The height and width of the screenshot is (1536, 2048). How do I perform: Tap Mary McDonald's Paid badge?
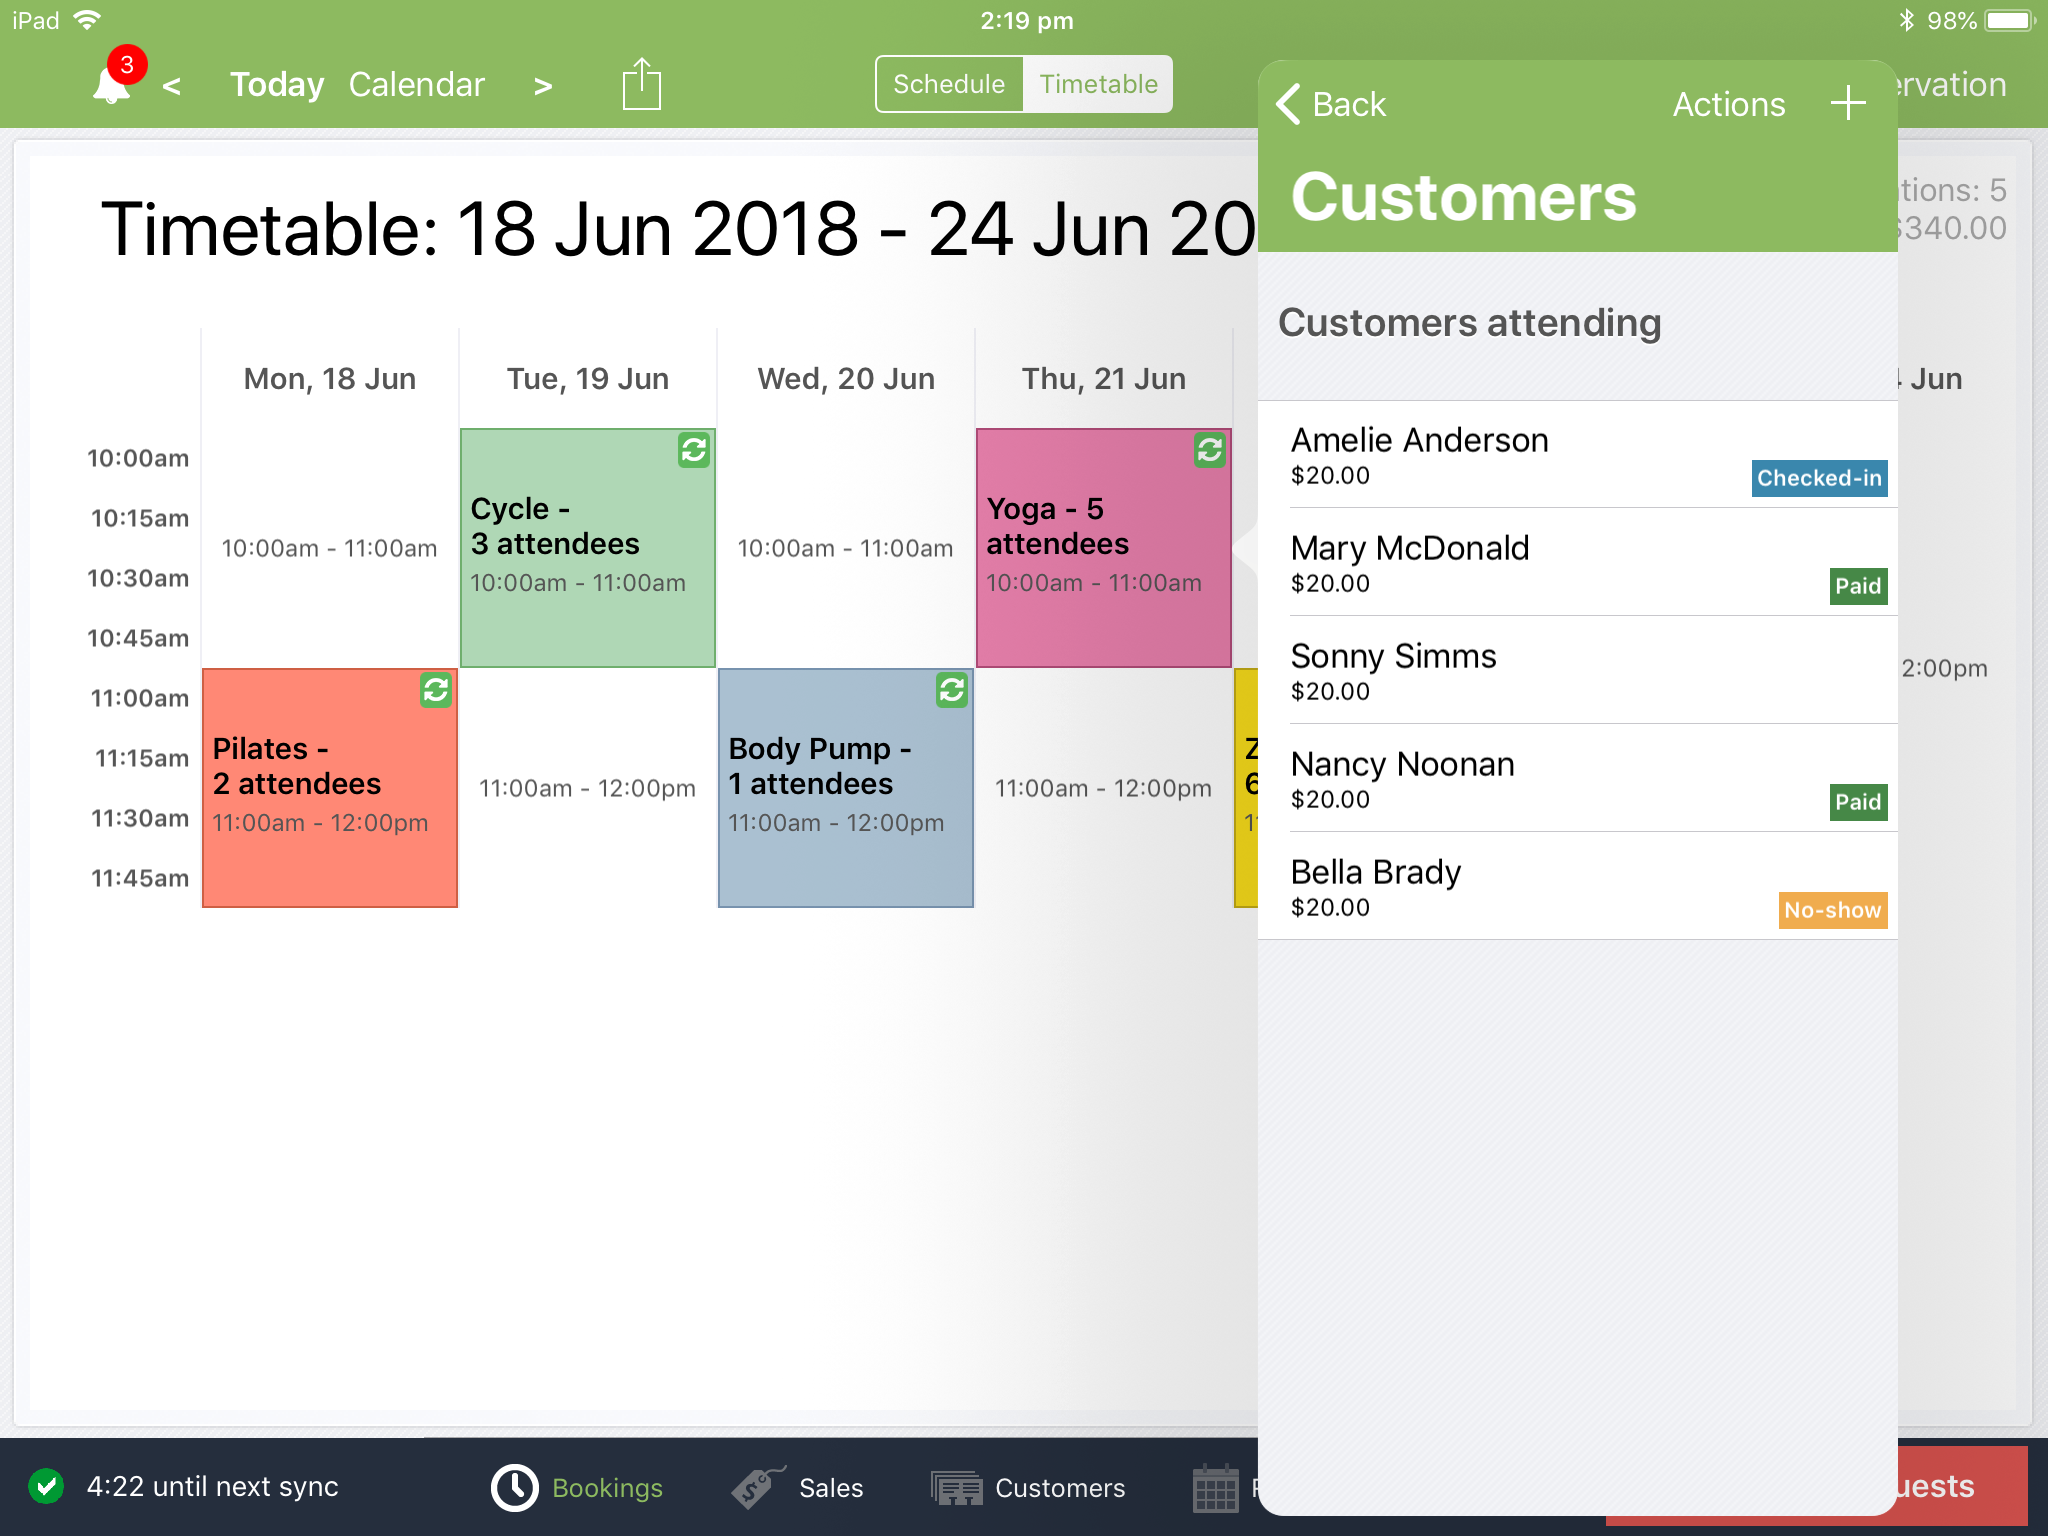click(1858, 586)
